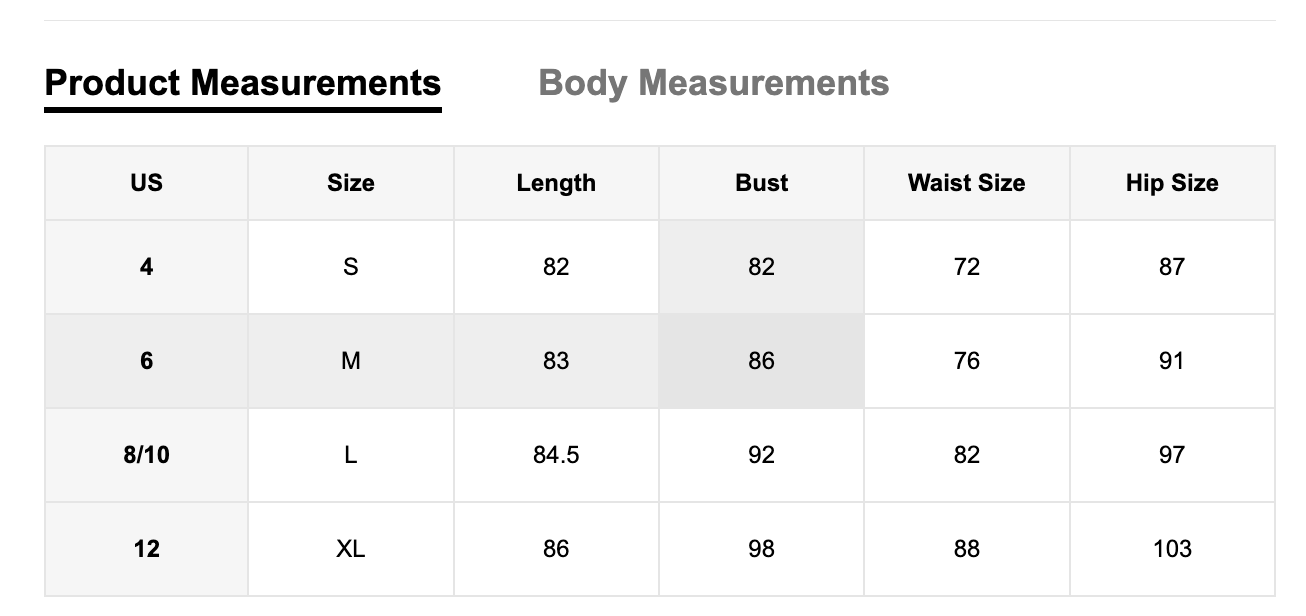The height and width of the screenshot is (616, 1306).
Task: Switch to the Body Measurements tab
Action: tap(714, 83)
